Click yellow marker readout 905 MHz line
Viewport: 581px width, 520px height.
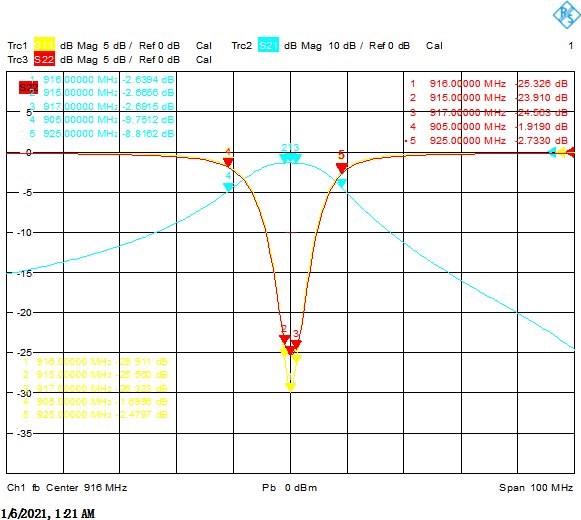tap(96, 401)
